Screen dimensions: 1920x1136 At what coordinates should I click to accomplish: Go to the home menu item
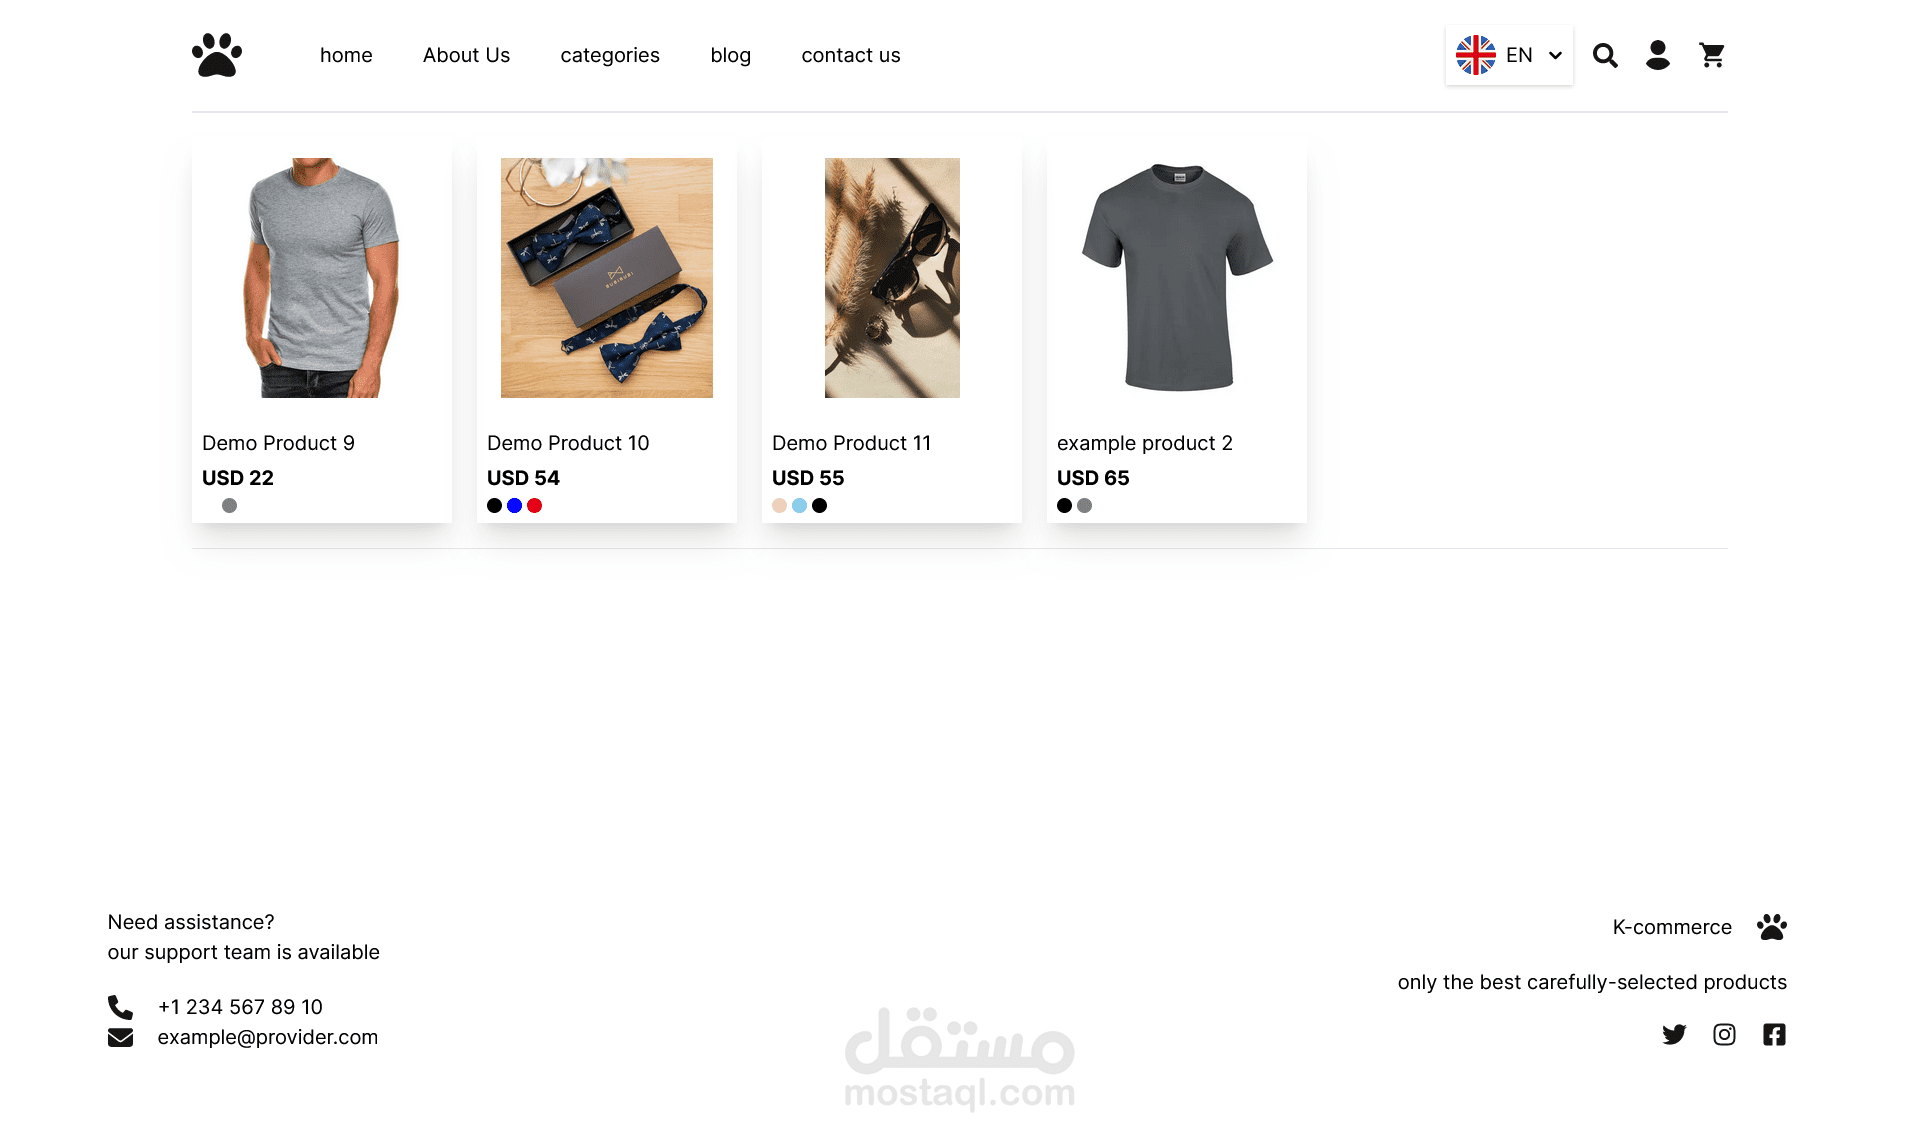click(346, 55)
